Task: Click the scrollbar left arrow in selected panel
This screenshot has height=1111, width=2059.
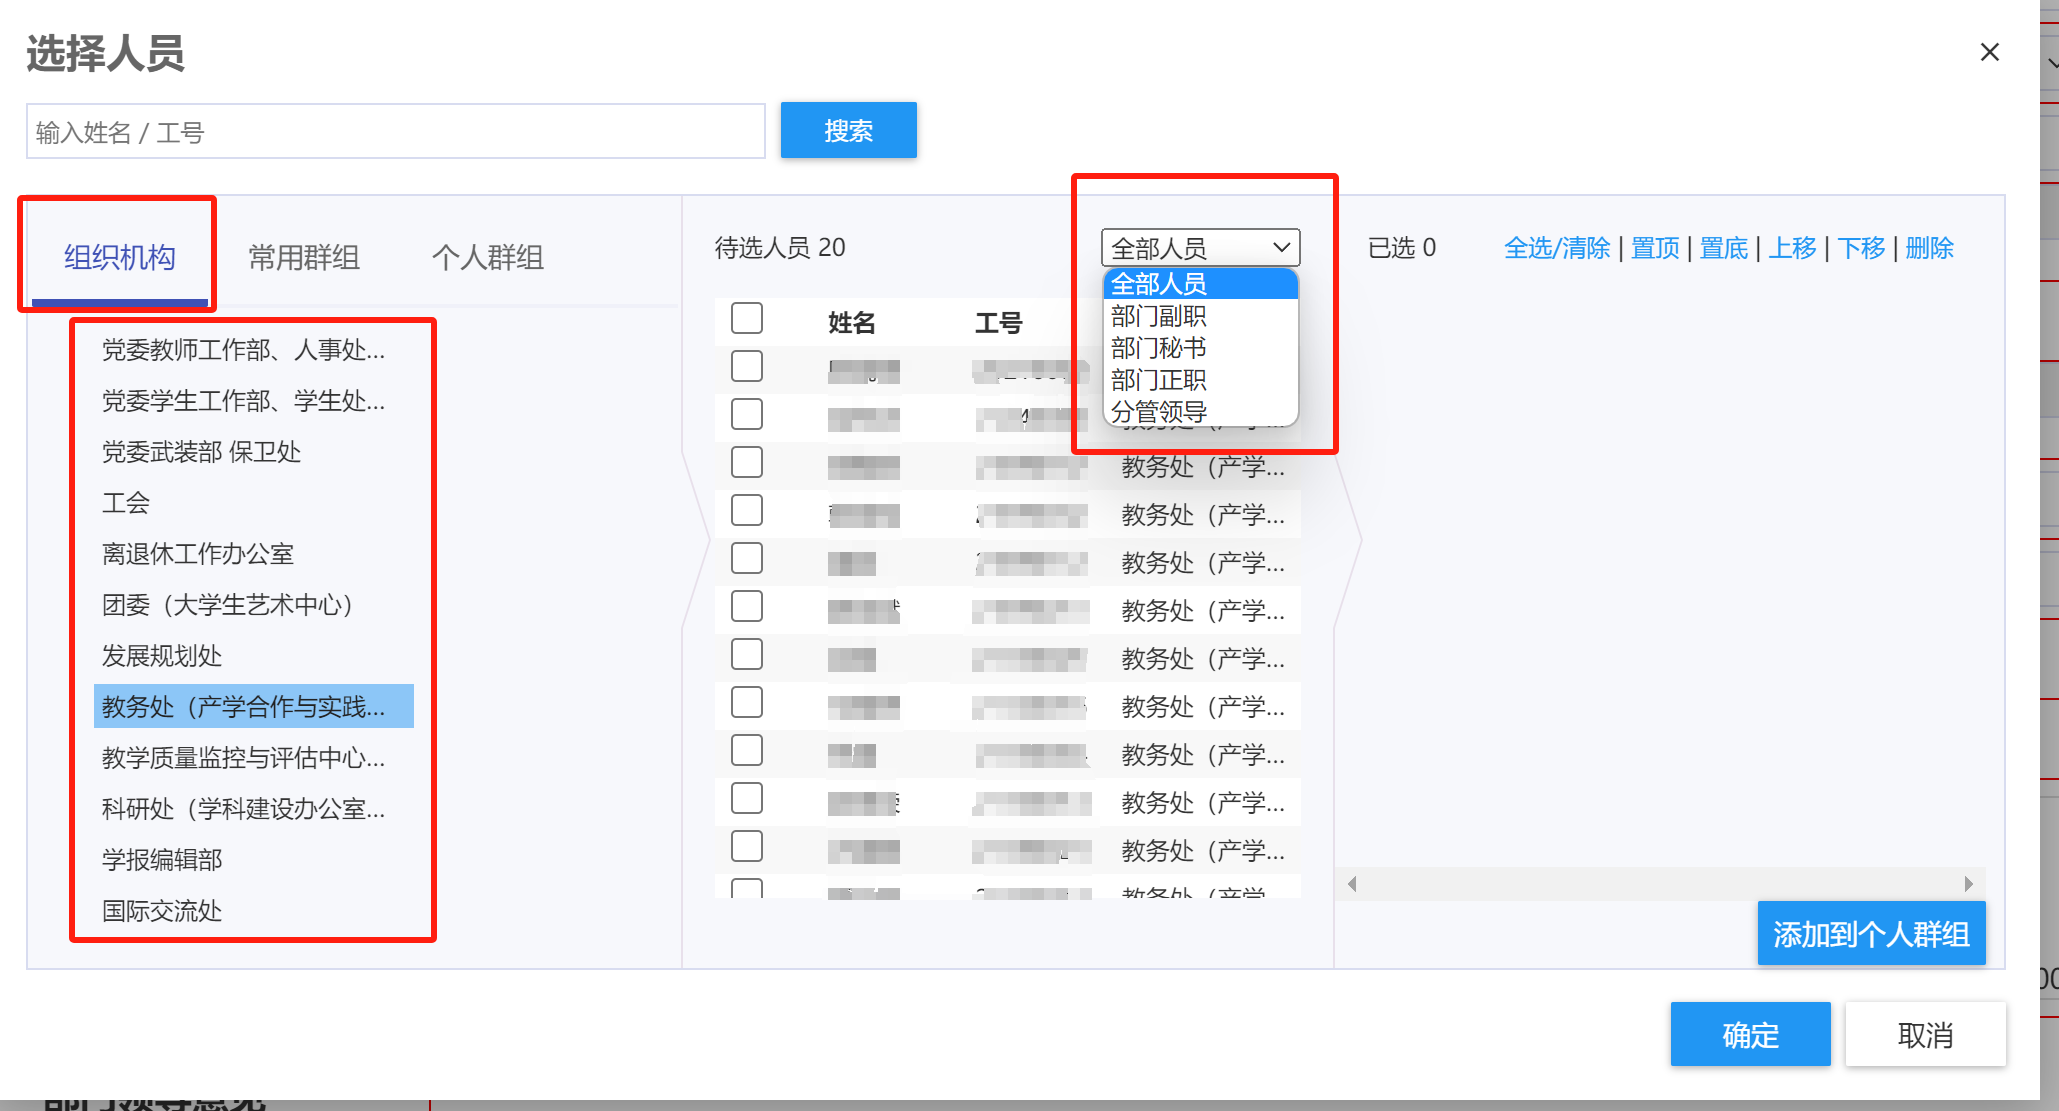Action: click(1352, 884)
